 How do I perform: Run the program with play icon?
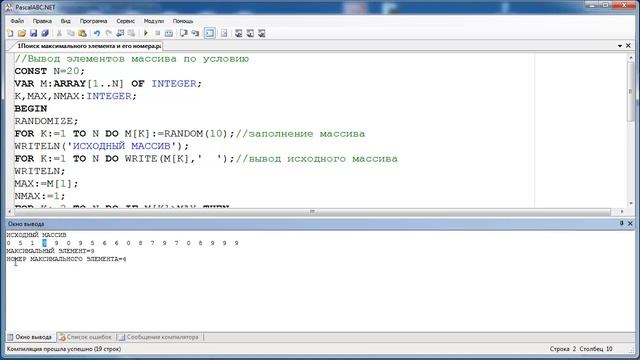click(146, 33)
